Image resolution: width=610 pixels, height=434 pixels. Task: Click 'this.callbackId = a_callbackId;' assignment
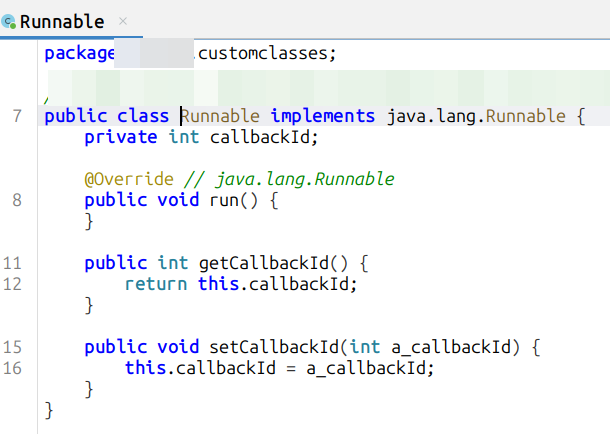point(279,368)
